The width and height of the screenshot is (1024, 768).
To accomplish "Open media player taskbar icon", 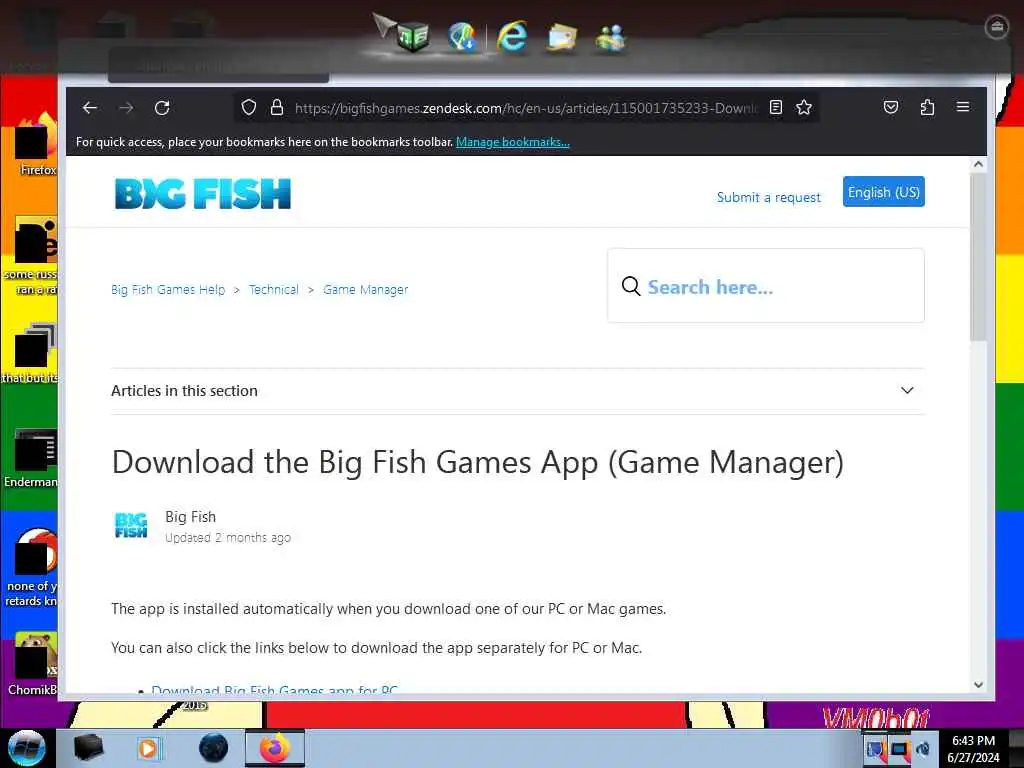I will coord(149,748).
